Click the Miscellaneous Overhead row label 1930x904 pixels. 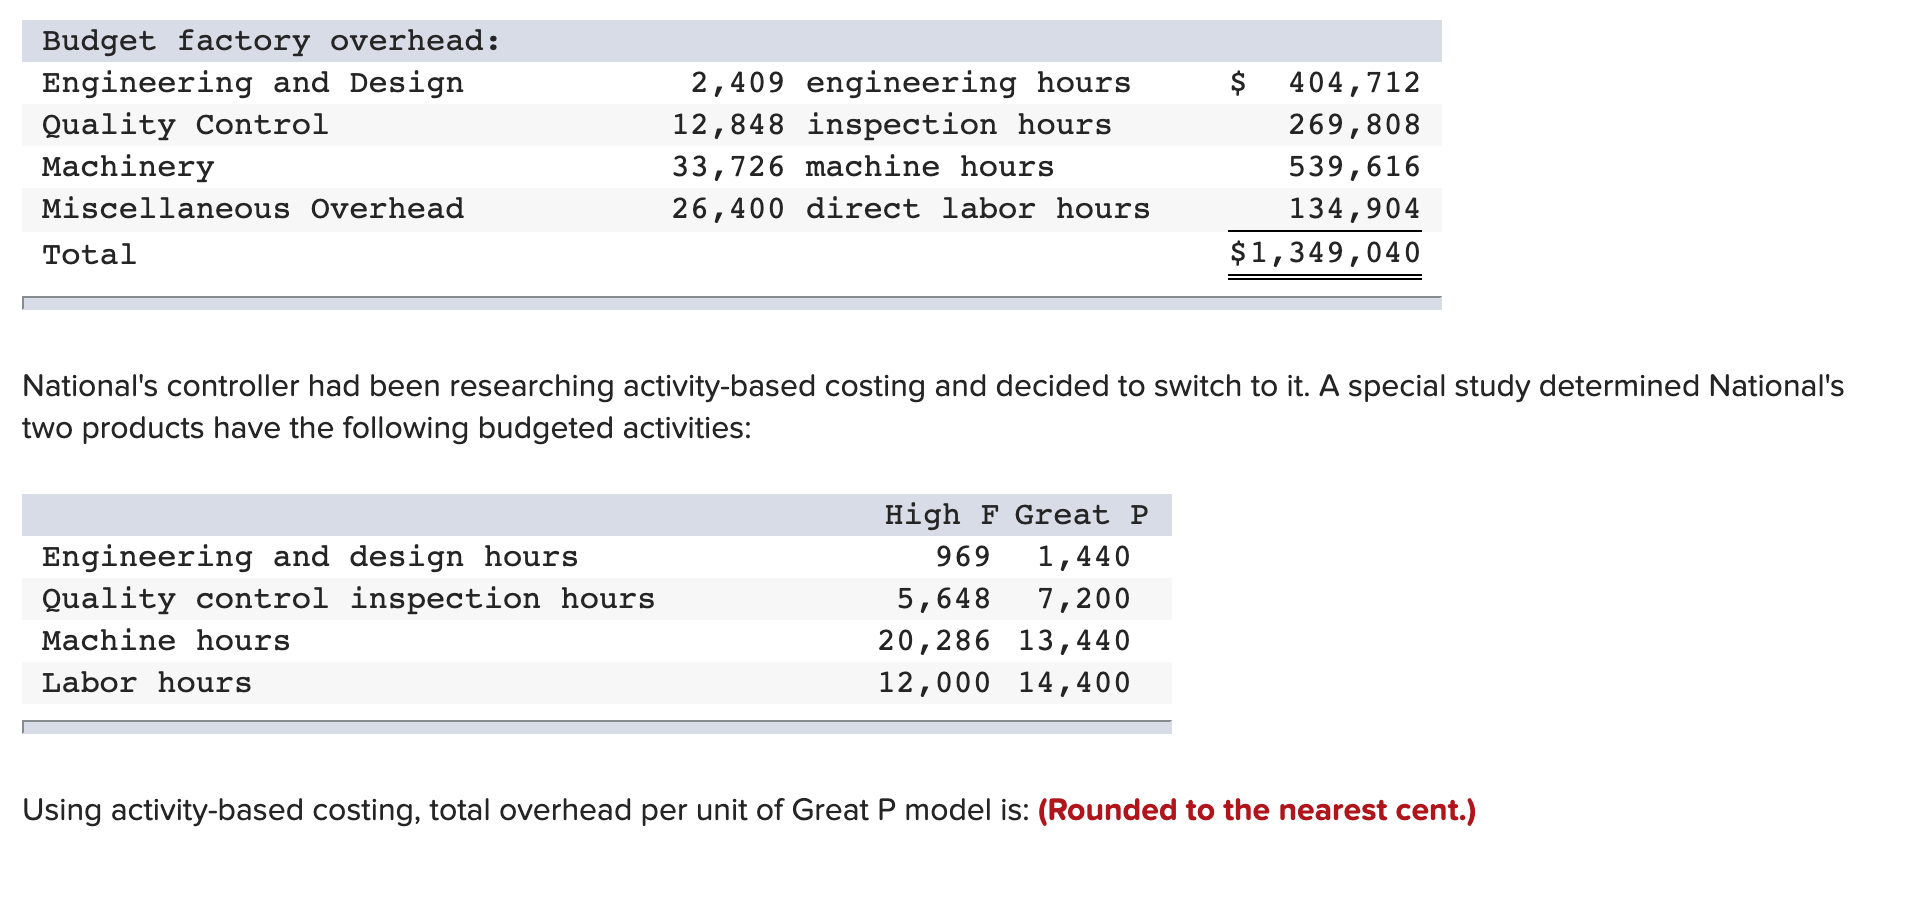(251, 208)
